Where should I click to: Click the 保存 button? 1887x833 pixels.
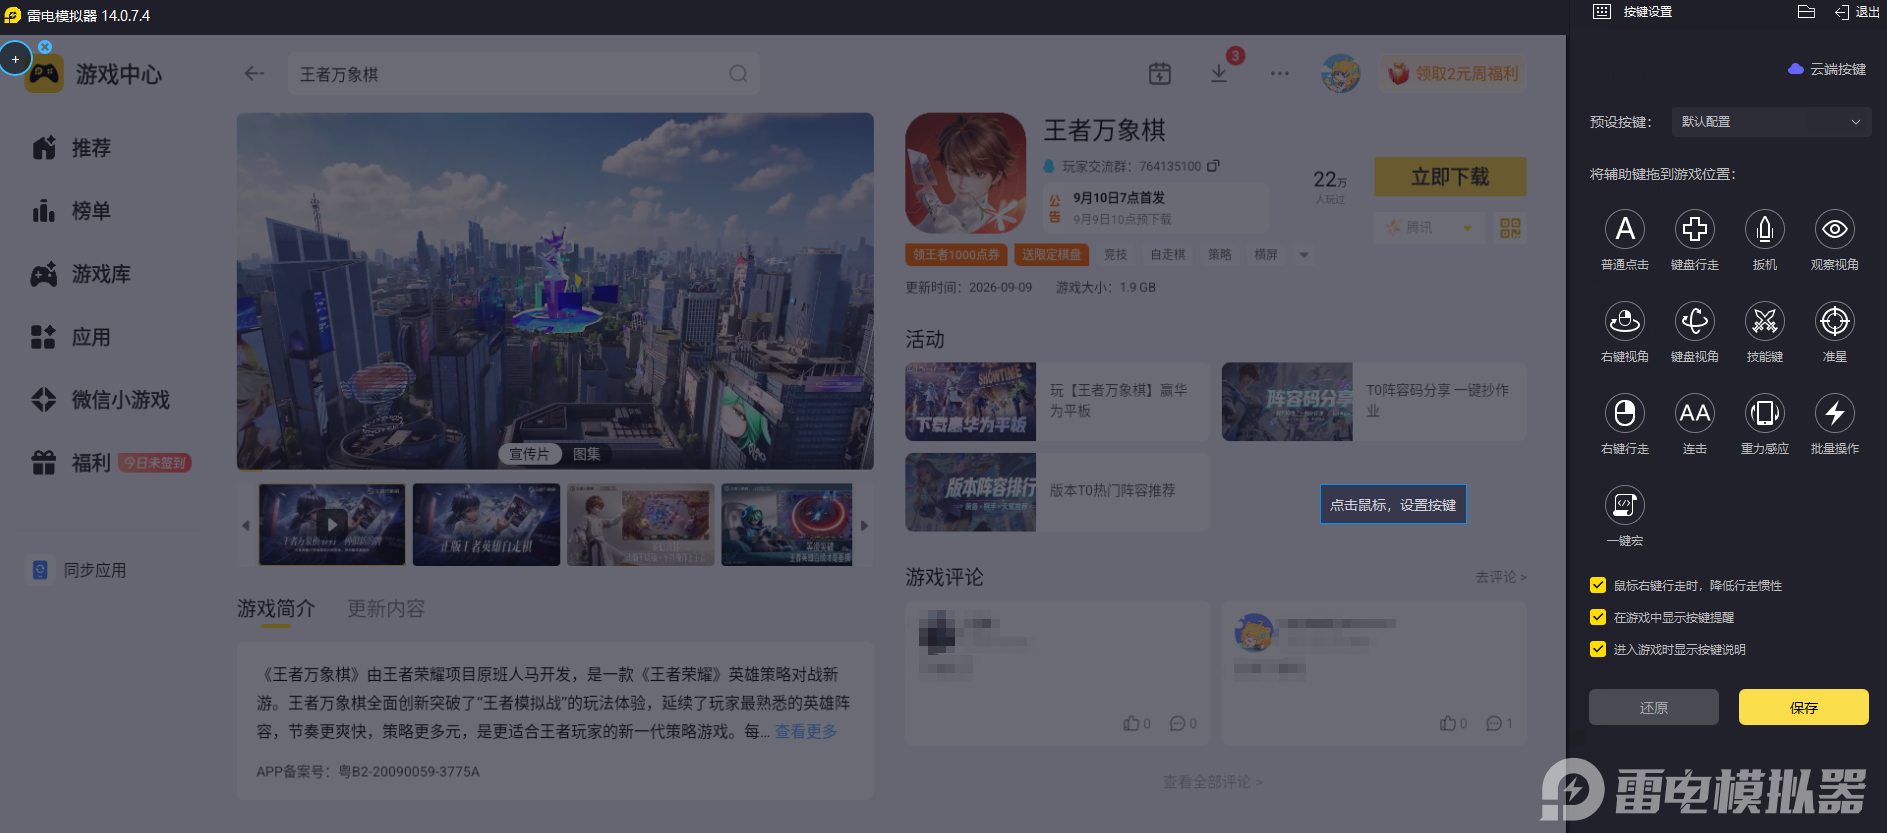pyautogui.click(x=1803, y=707)
